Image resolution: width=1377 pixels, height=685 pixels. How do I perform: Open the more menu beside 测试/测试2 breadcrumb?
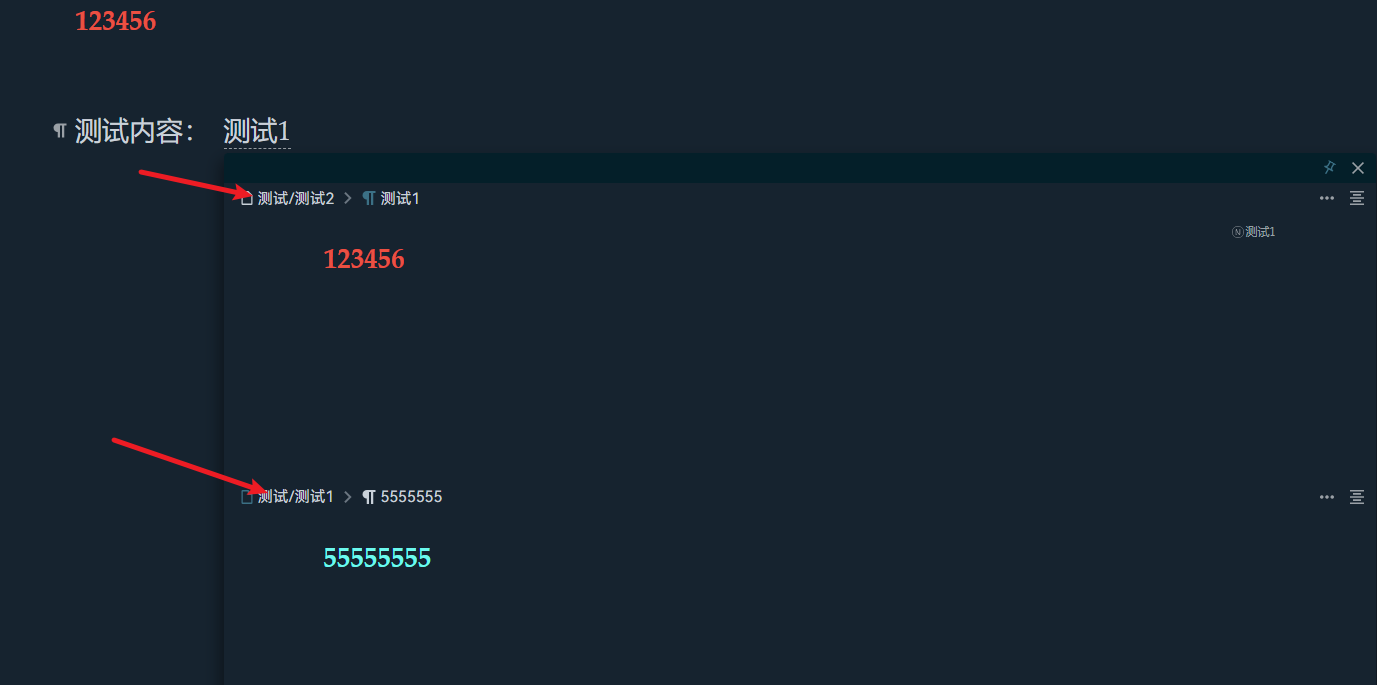click(1327, 198)
